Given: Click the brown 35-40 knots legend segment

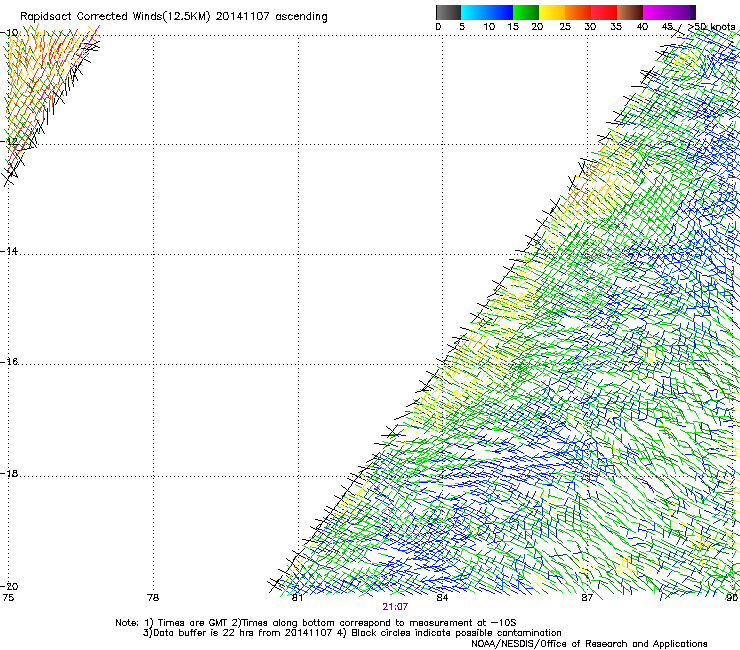Looking at the screenshot, I should 630,12.
